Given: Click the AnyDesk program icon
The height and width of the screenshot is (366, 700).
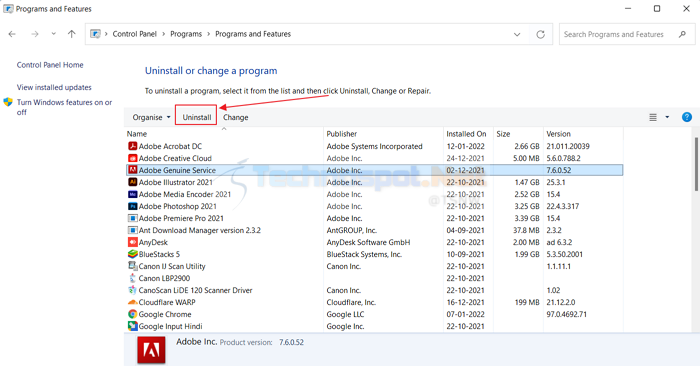Looking at the screenshot, I should [132, 242].
